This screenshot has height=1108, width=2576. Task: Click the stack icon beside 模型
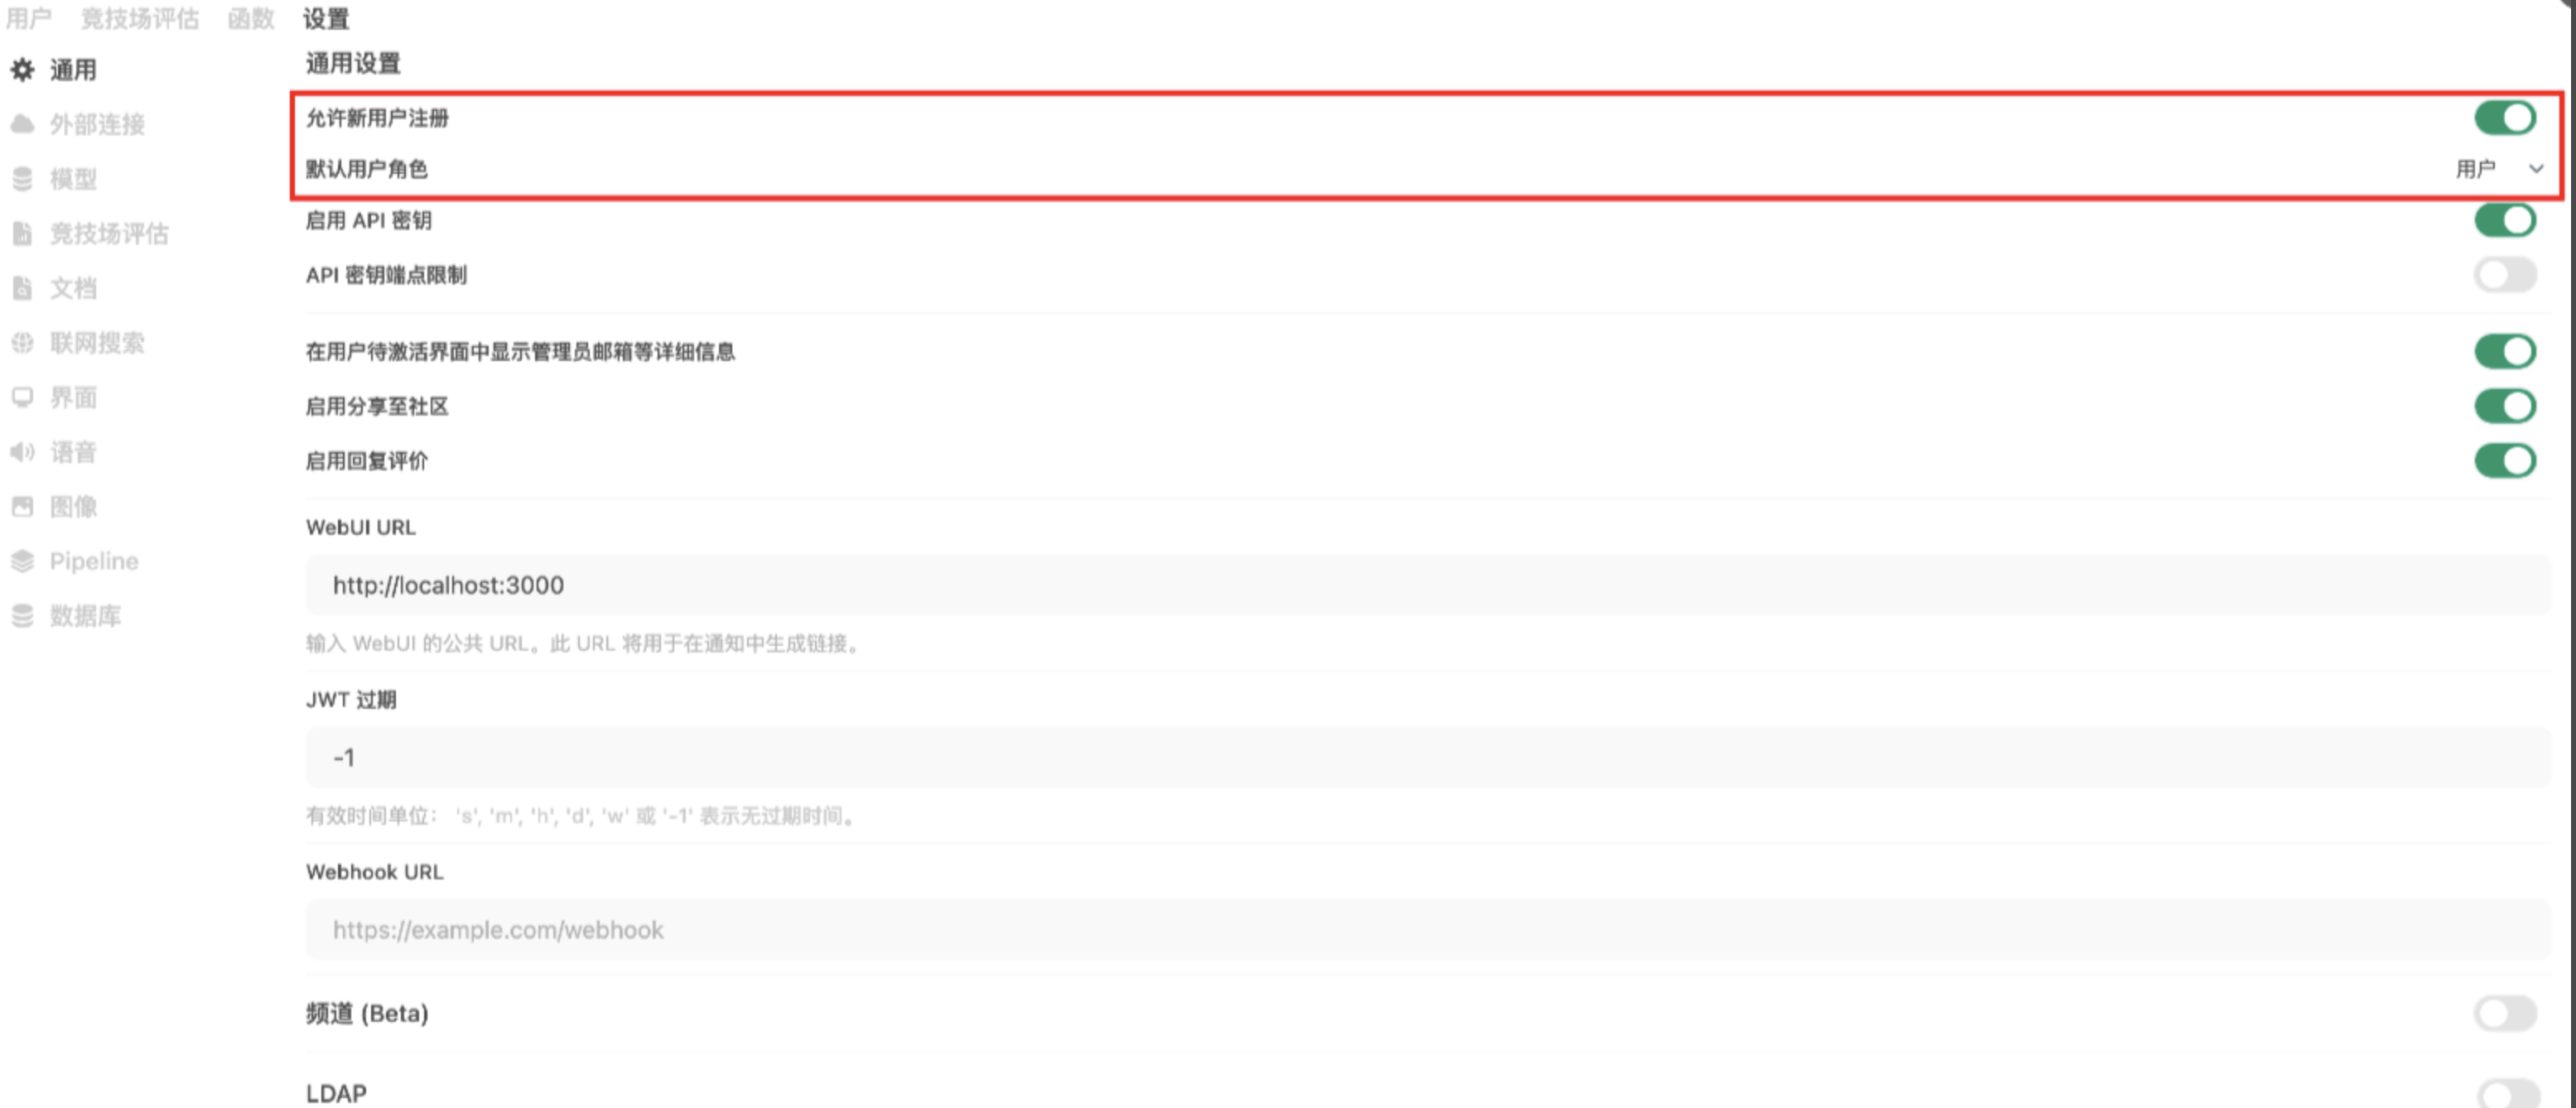pos(22,179)
